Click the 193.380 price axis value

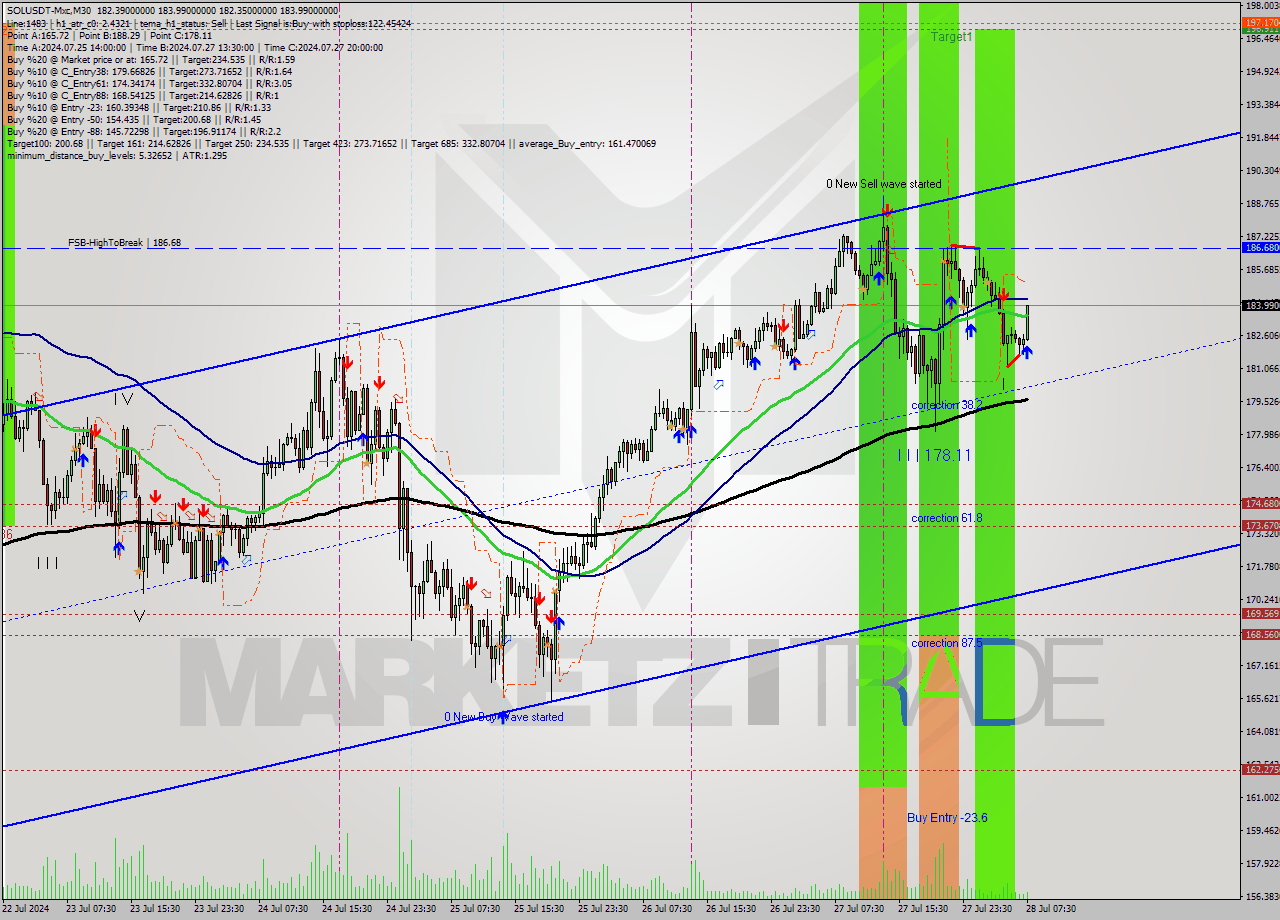(x=1261, y=104)
